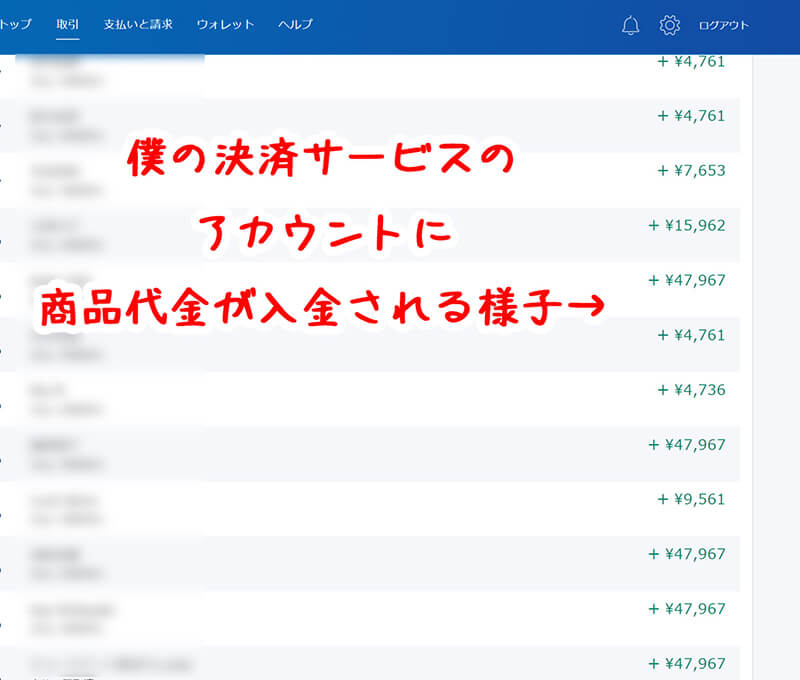Select the +¥15,962 transaction row
The image size is (800, 680).
point(686,226)
